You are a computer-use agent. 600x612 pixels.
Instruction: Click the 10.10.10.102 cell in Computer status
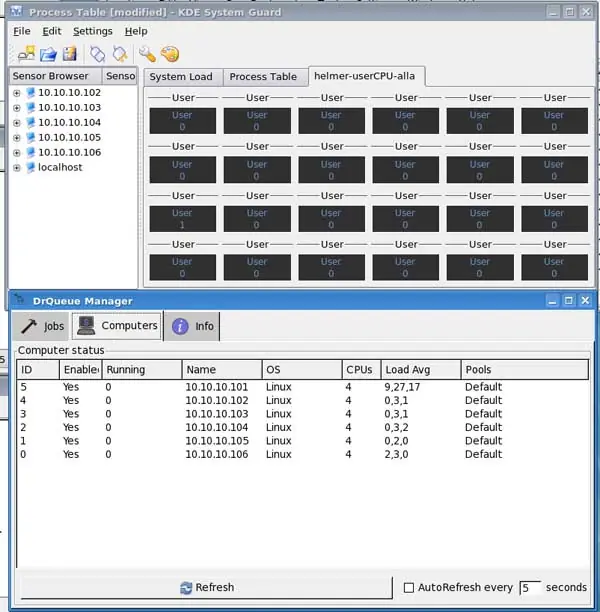217,400
